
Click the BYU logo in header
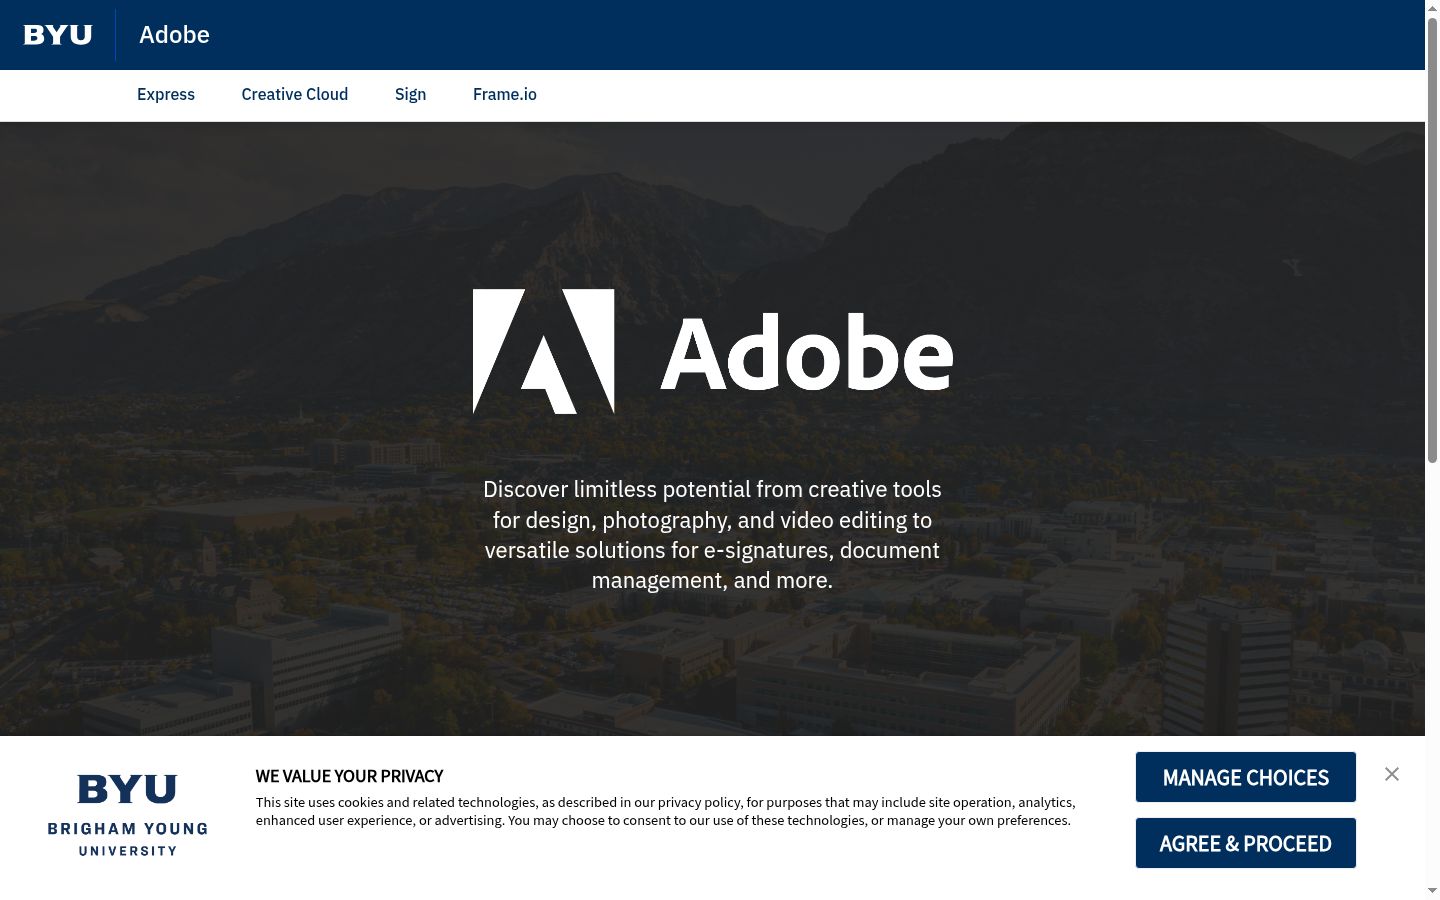pyautogui.click(x=58, y=35)
